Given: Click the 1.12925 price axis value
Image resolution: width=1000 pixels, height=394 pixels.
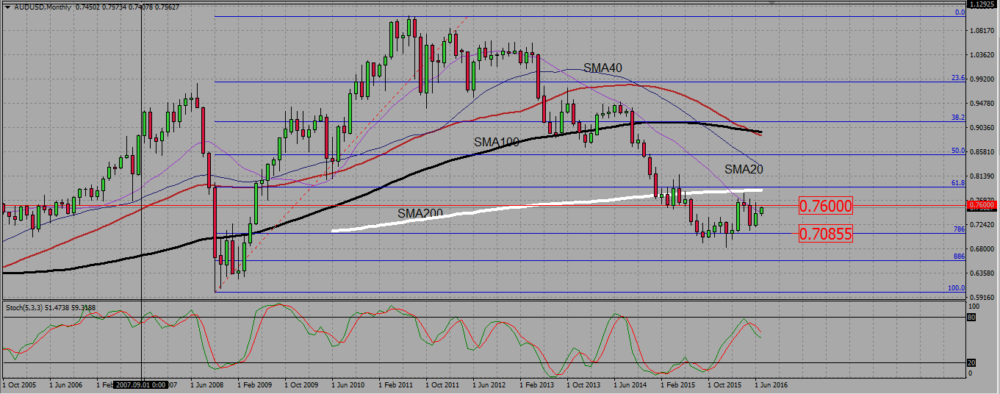Looking at the screenshot, I should pyautogui.click(x=982, y=4).
